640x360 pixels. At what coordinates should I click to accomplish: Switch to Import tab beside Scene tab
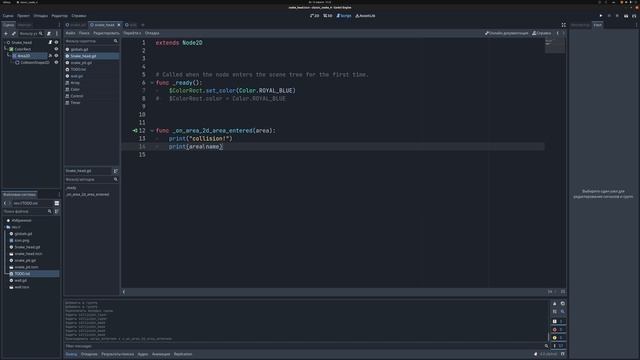tap(24, 25)
